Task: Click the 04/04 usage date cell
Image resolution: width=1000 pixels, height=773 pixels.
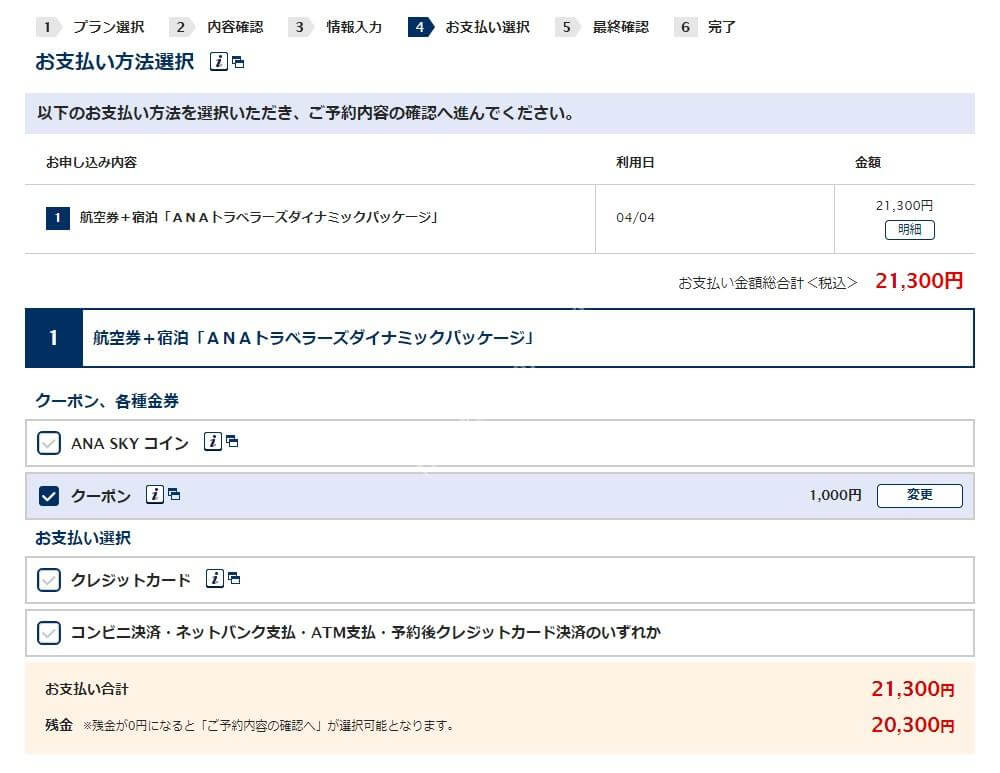Action: coord(635,217)
